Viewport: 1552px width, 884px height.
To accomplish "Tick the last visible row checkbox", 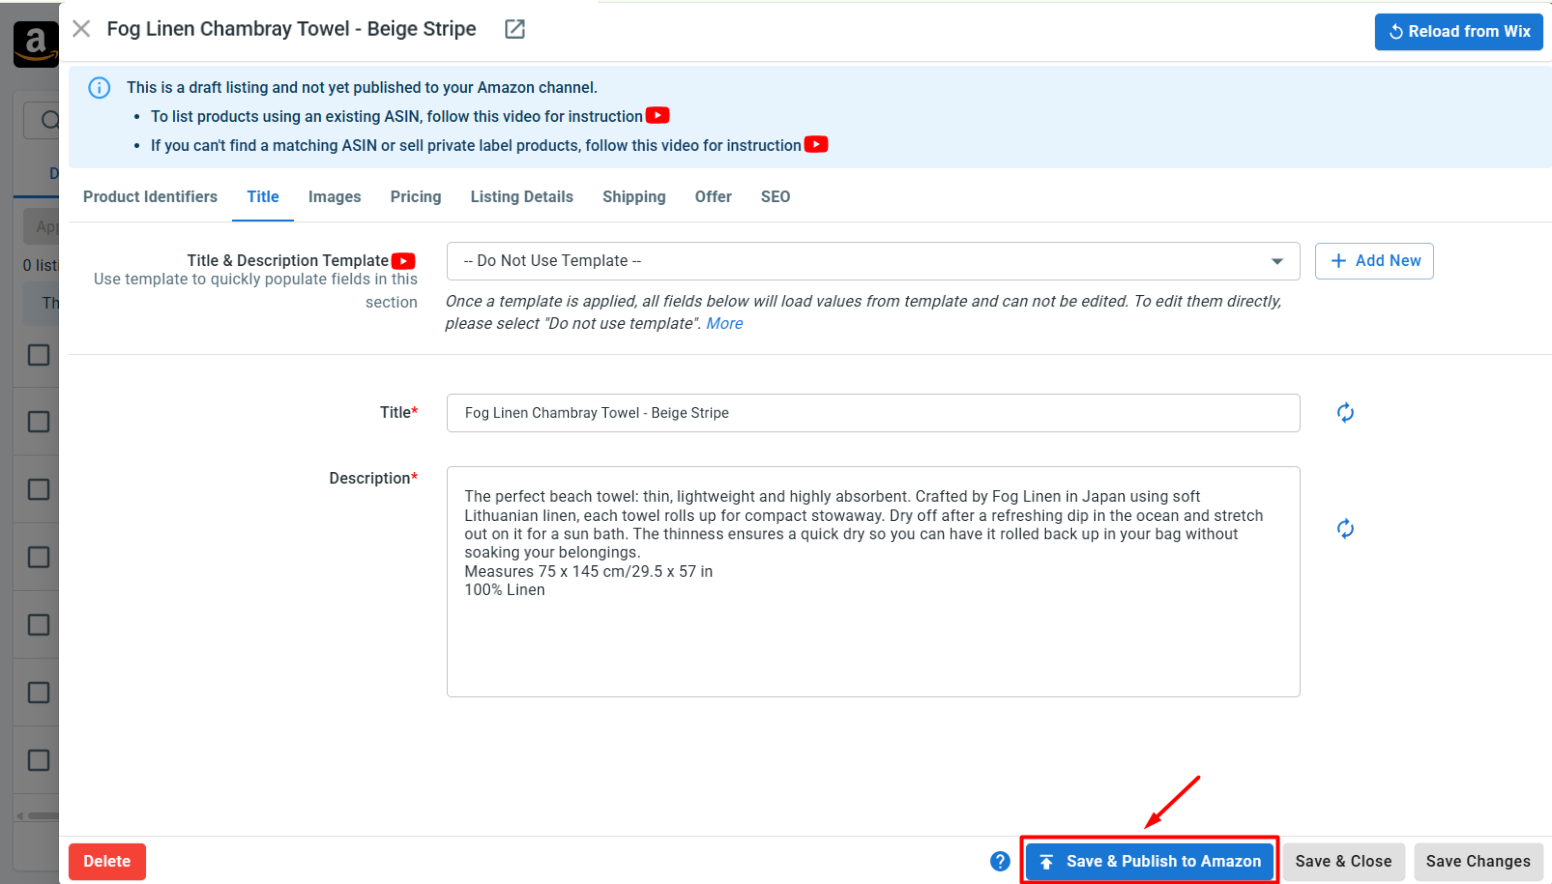I will pos(39,760).
